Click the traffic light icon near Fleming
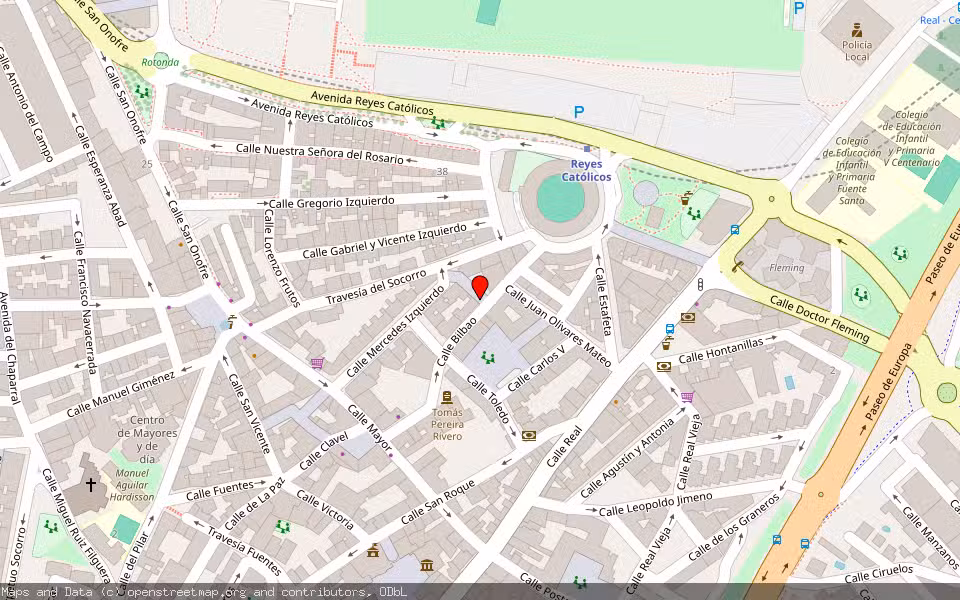Viewport: 960px width, 600px height. coord(700,285)
